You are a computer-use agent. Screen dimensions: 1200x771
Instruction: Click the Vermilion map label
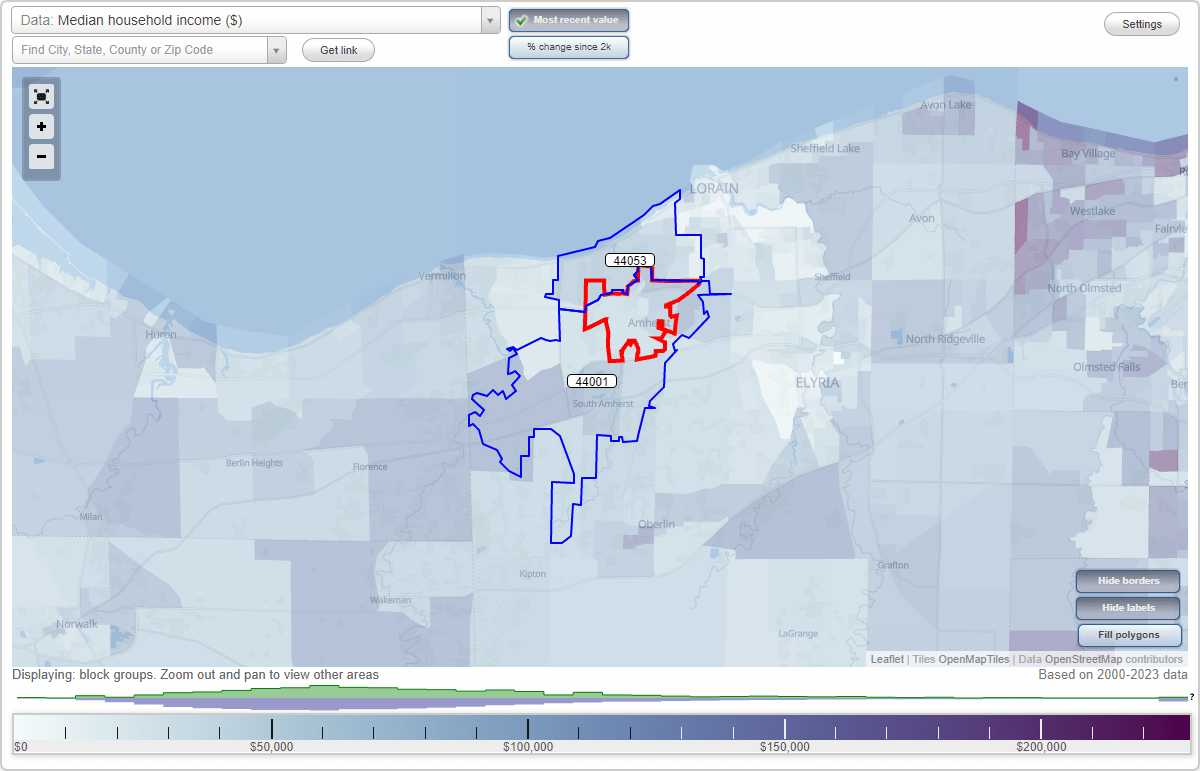[442, 276]
